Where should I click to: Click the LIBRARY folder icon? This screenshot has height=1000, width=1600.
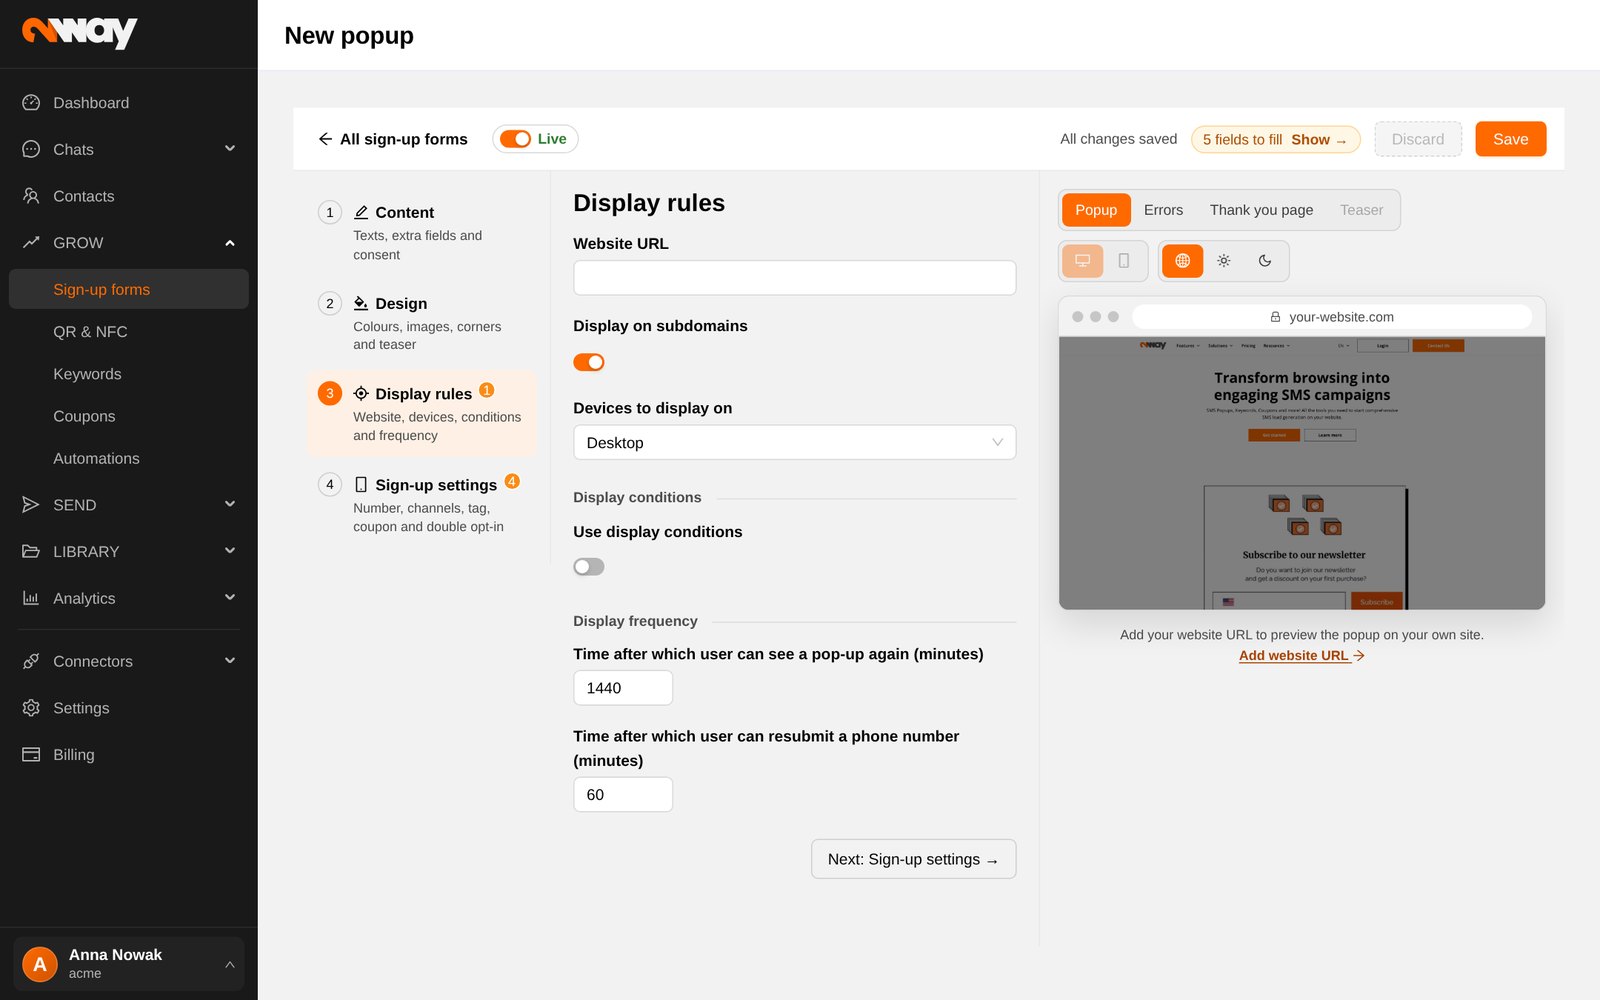pyautogui.click(x=31, y=551)
